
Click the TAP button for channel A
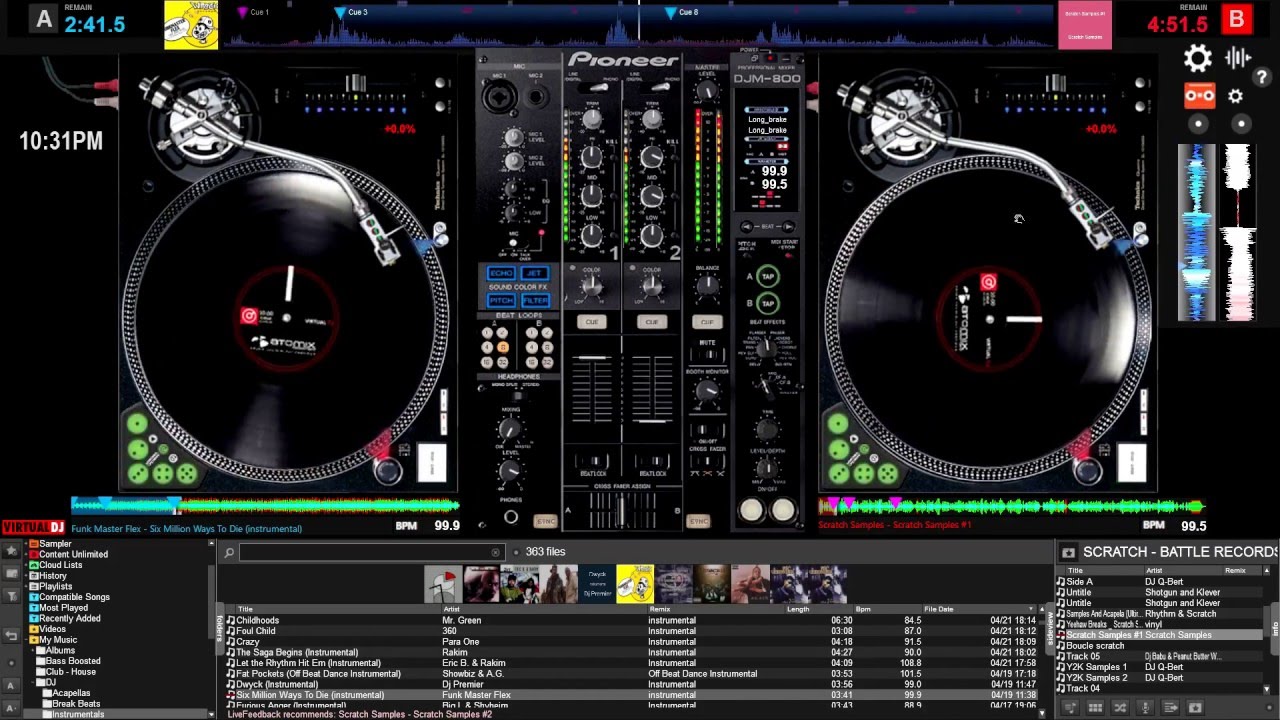(x=768, y=277)
